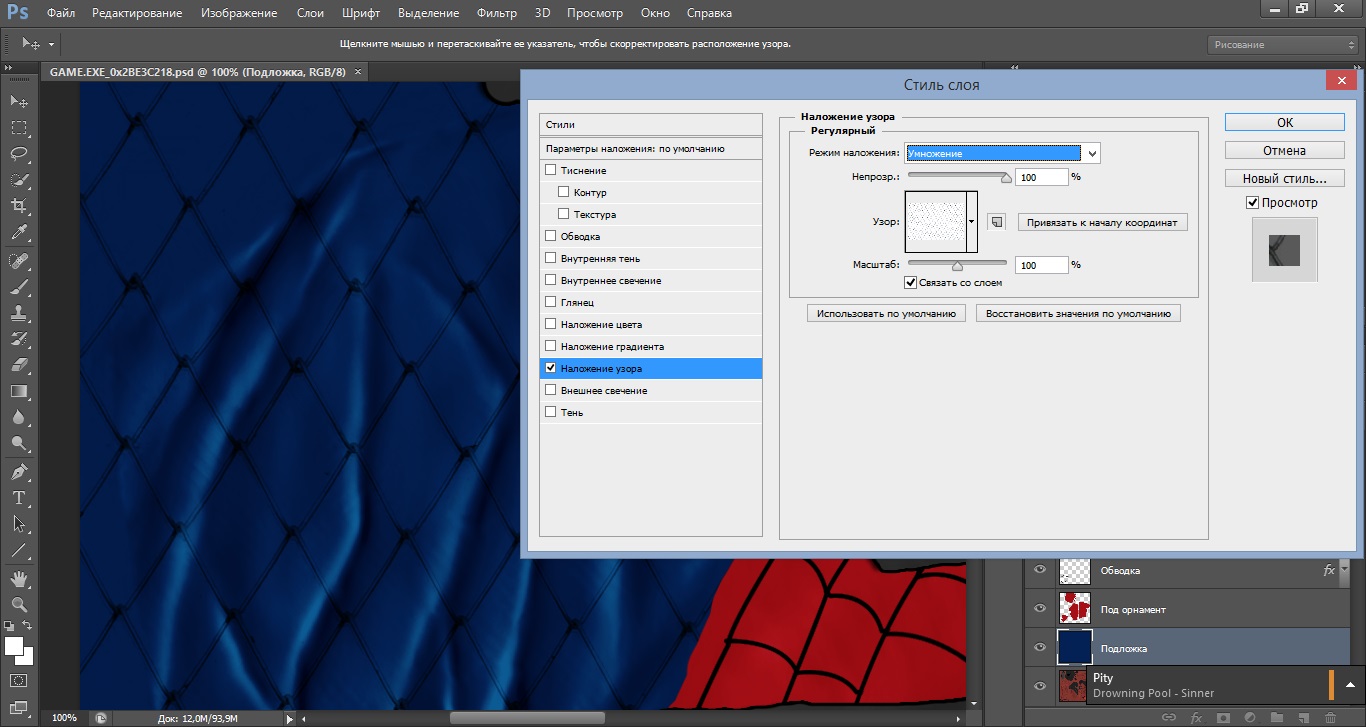Select the Pen tool
Viewport: 1366px width, 727px height.
[19, 472]
